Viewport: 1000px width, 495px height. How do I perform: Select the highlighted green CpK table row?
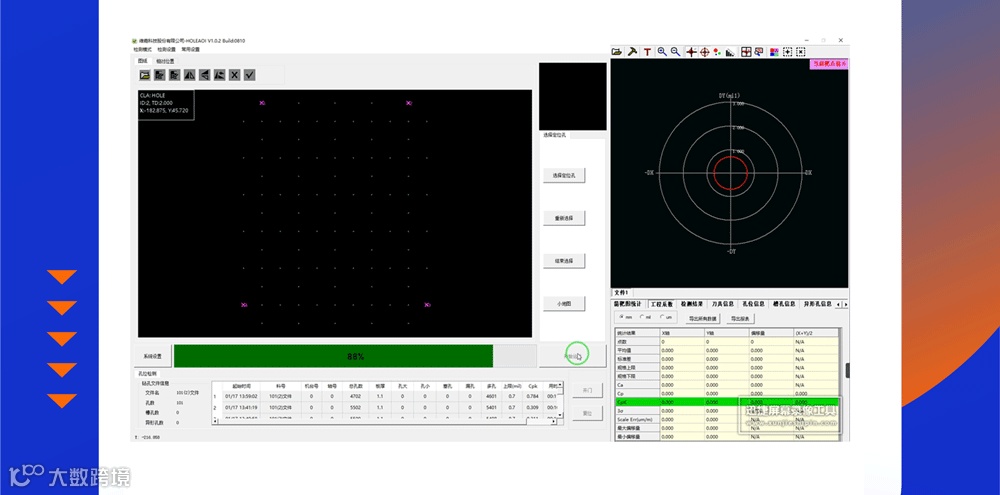coord(726,403)
